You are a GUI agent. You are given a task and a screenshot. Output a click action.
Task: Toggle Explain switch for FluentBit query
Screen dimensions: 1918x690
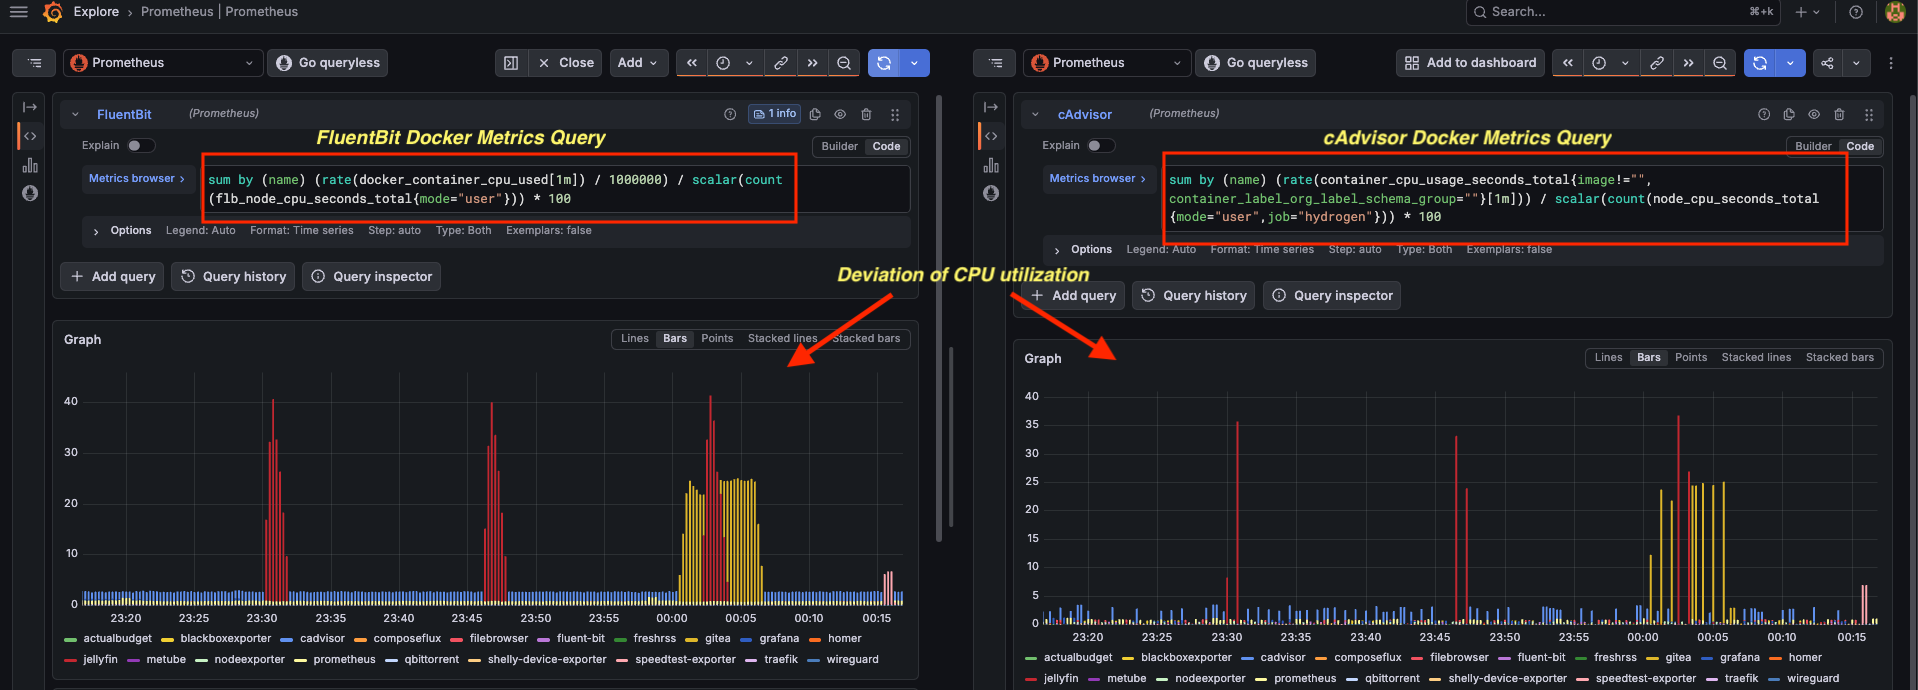[140, 146]
